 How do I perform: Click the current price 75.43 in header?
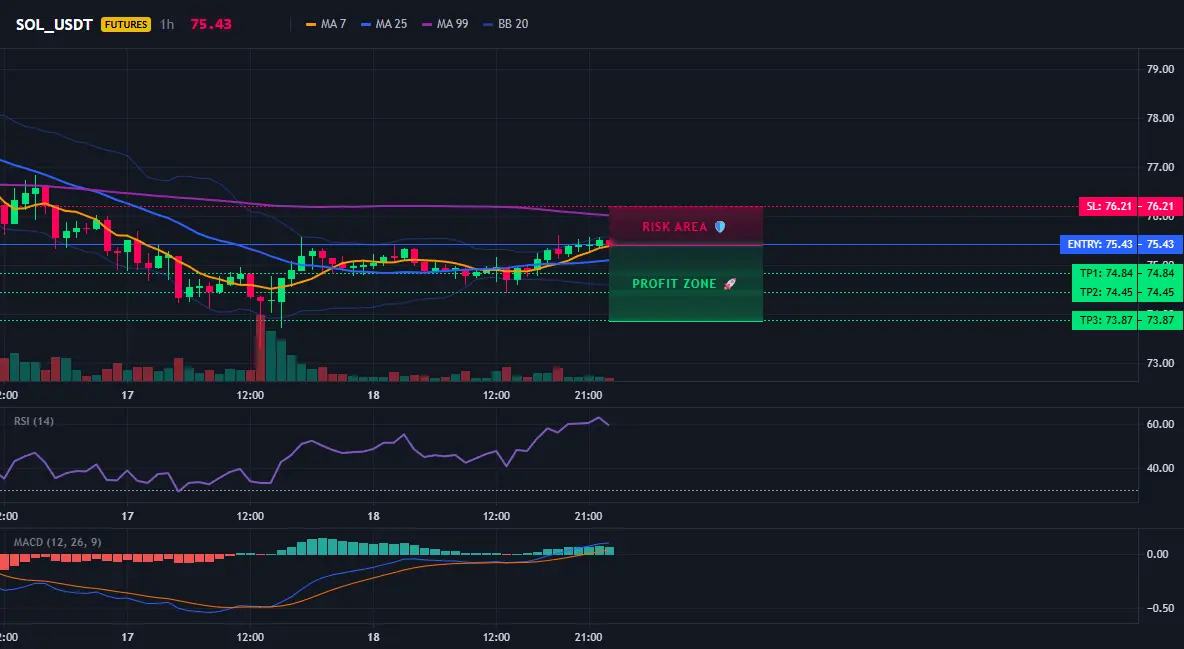[x=211, y=24]
